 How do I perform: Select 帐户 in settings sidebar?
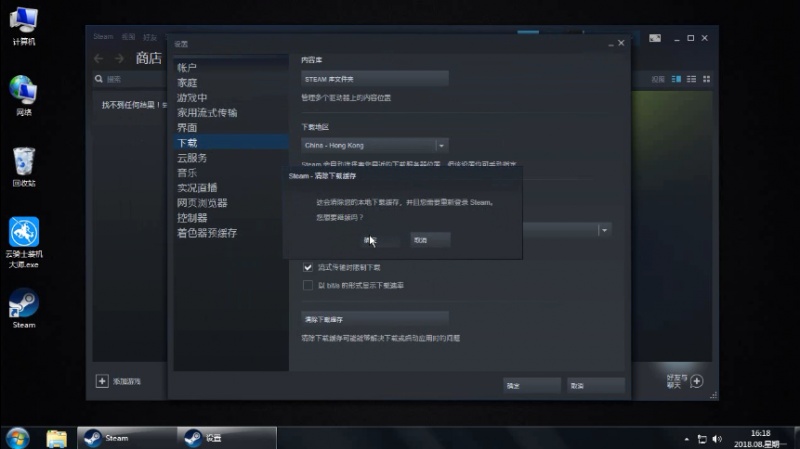(x=231, y=67)
